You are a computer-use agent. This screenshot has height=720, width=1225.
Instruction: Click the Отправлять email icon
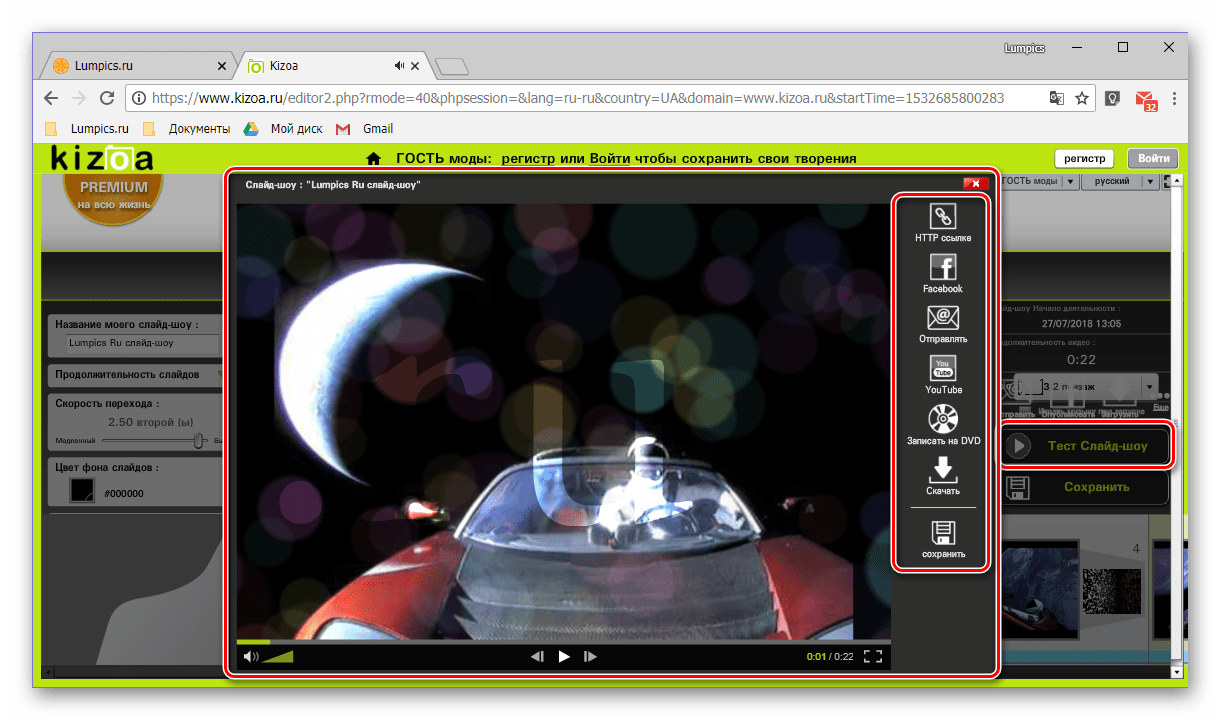(942, 318)
